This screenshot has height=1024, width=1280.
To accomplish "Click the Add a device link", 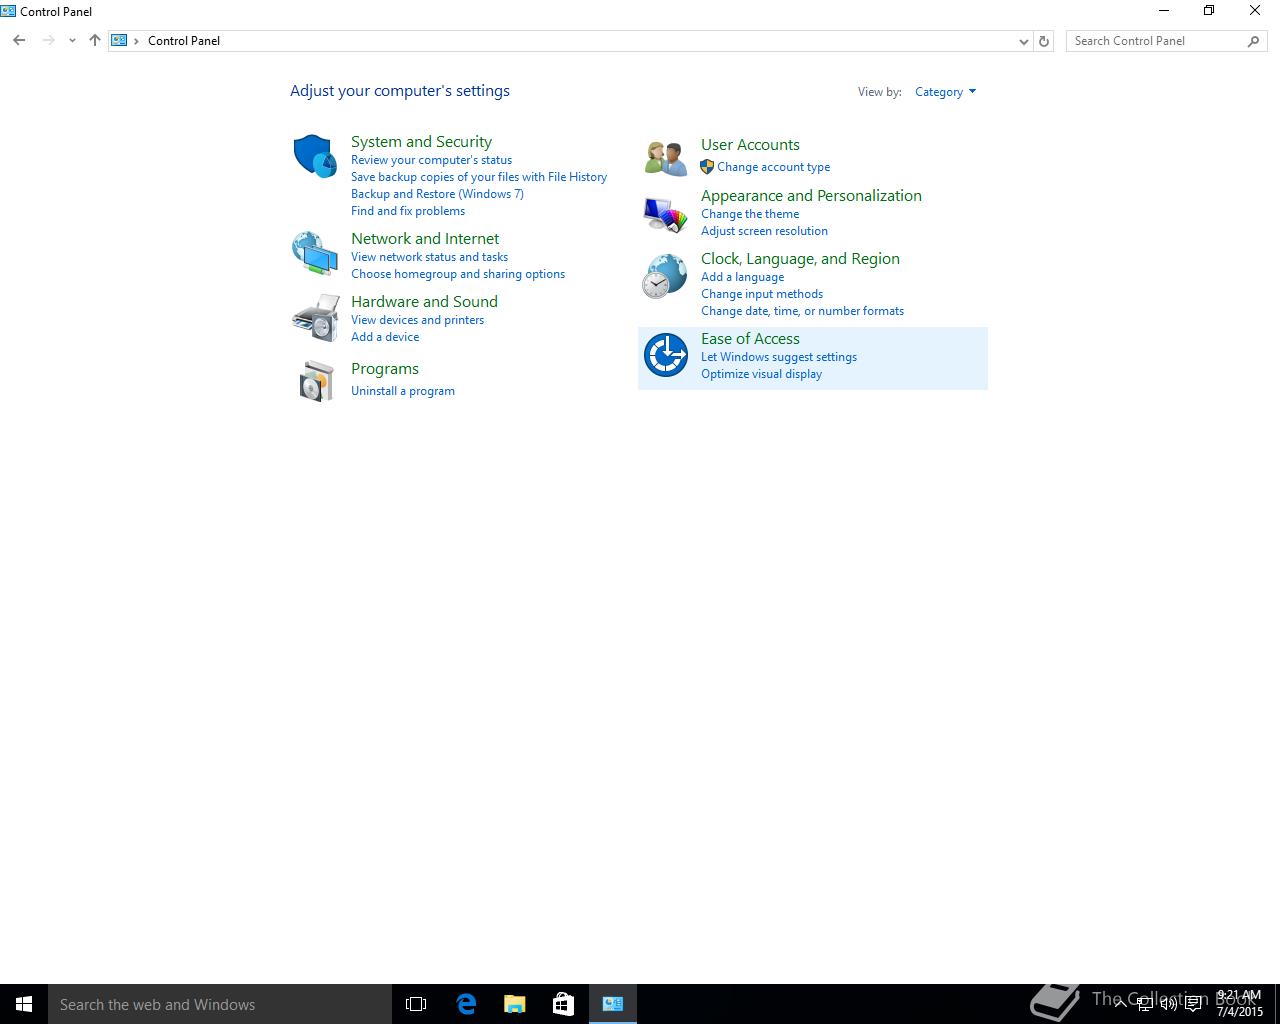I will [x=385, y=337].
